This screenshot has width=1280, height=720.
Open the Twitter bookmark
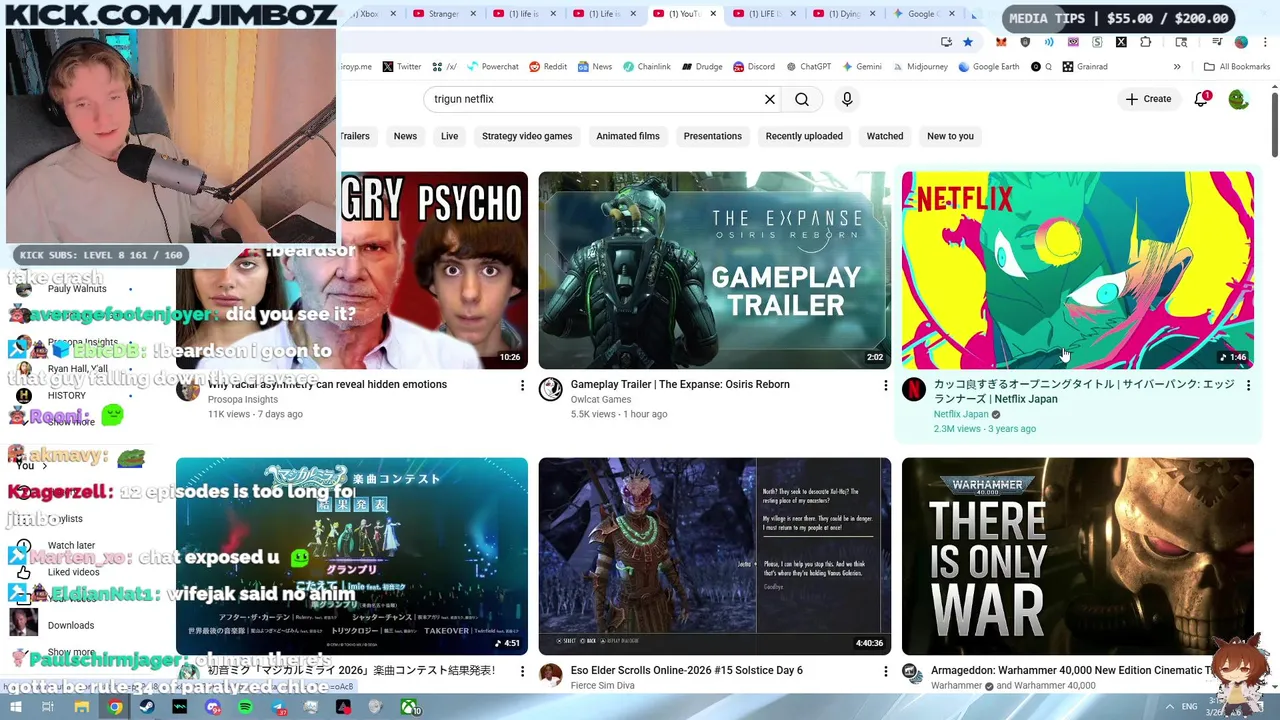tap(402, 67)
